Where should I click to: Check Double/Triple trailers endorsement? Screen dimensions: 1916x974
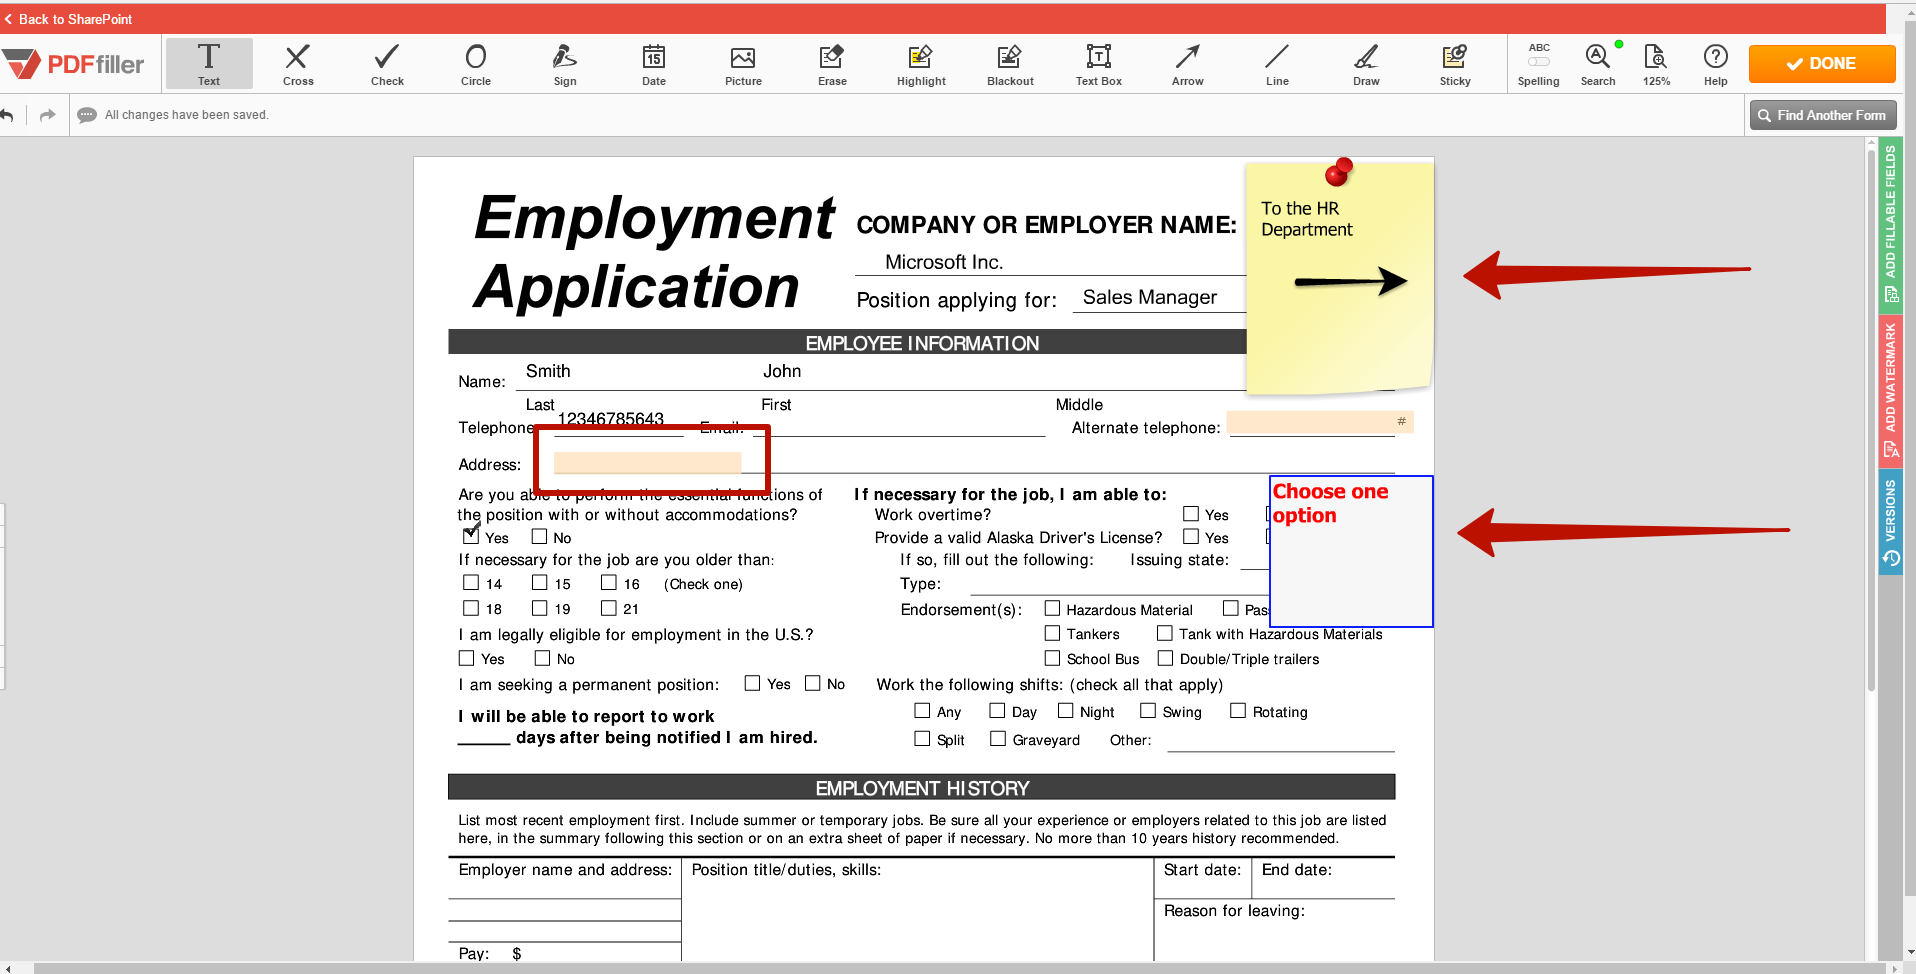[x=1165, y=658]
